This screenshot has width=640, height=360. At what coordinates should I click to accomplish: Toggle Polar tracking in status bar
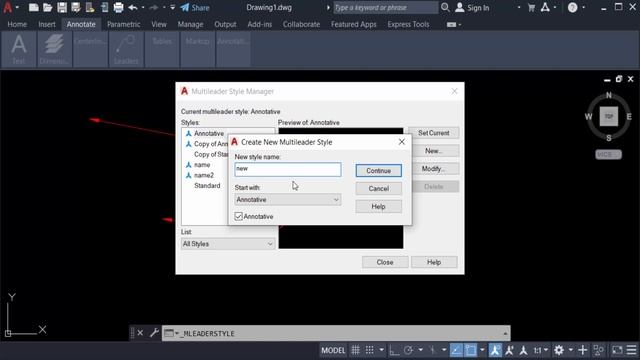click(x=408, y=350)
